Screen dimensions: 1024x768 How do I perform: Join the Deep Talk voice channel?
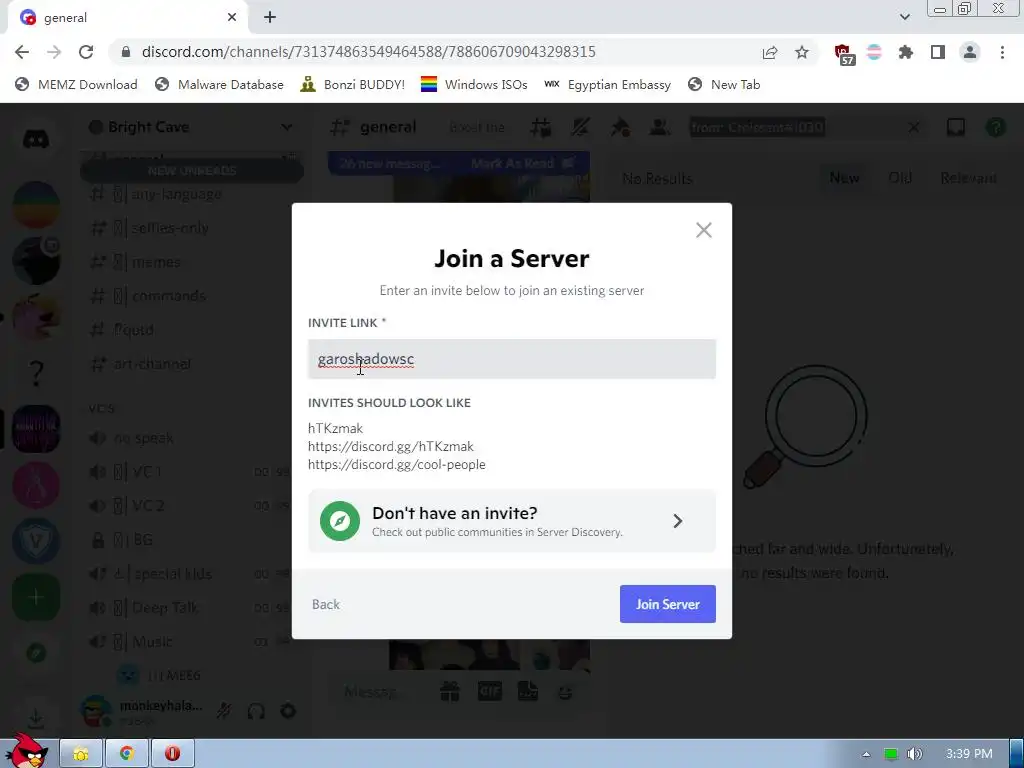[x=191, y=608]
